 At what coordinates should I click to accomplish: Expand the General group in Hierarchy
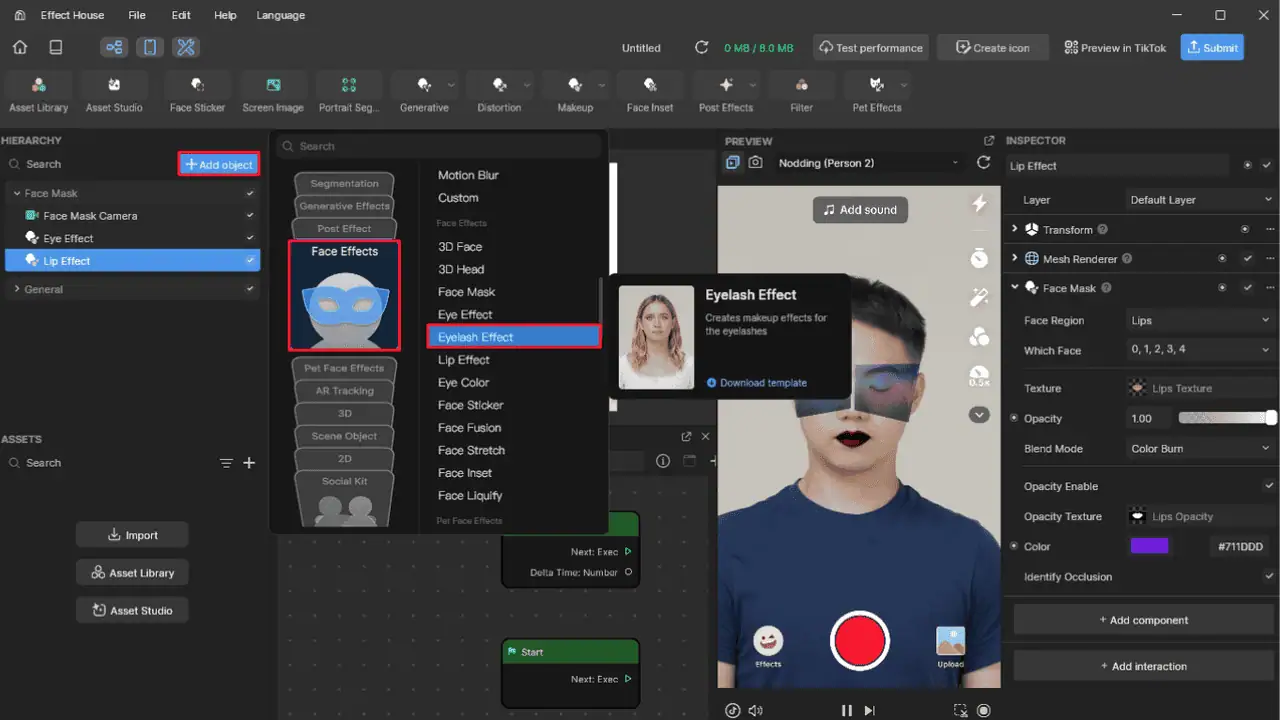(x=16, y=289)
